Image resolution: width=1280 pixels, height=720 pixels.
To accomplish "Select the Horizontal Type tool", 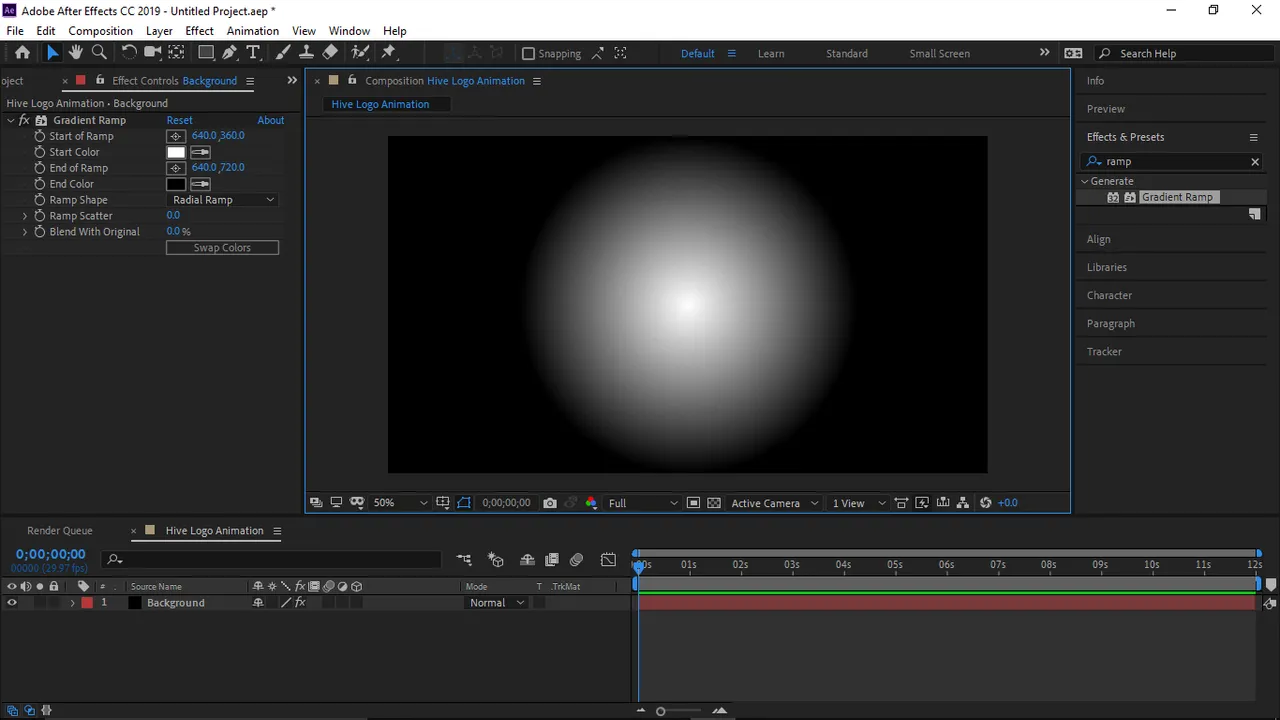I will point(253,53).
